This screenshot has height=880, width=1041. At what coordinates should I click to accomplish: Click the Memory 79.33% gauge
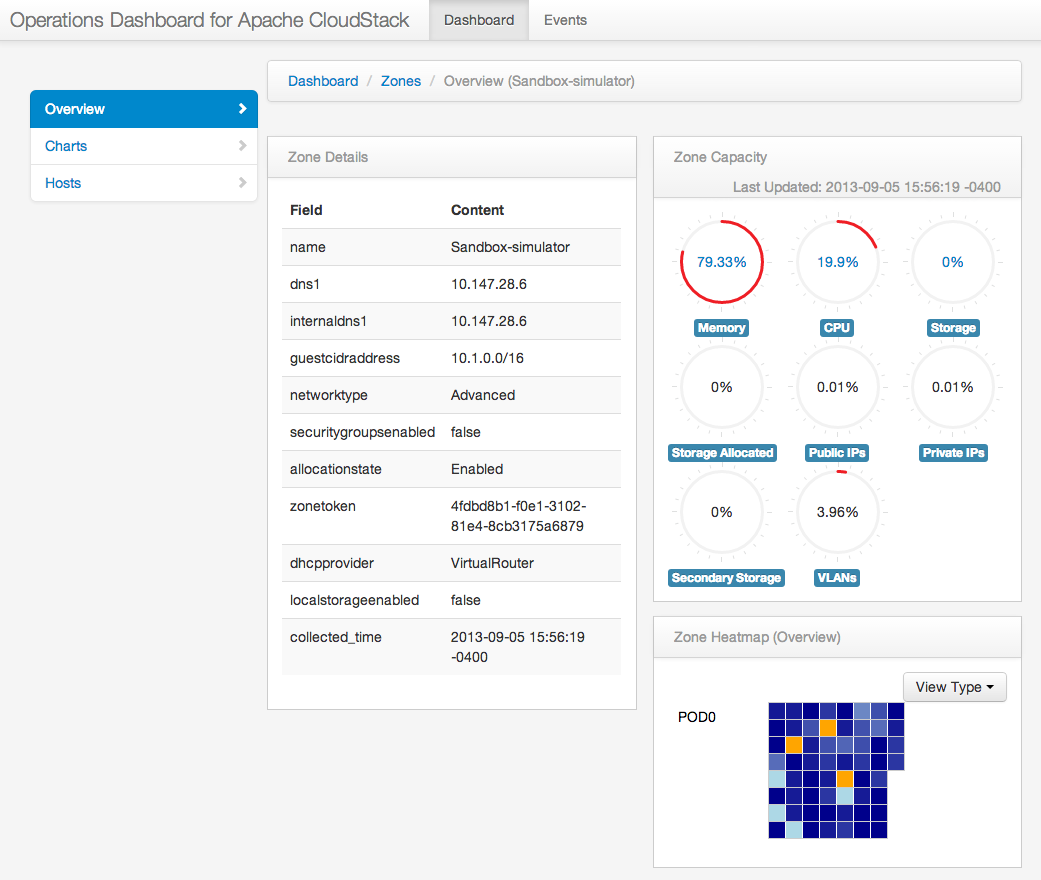722,262
